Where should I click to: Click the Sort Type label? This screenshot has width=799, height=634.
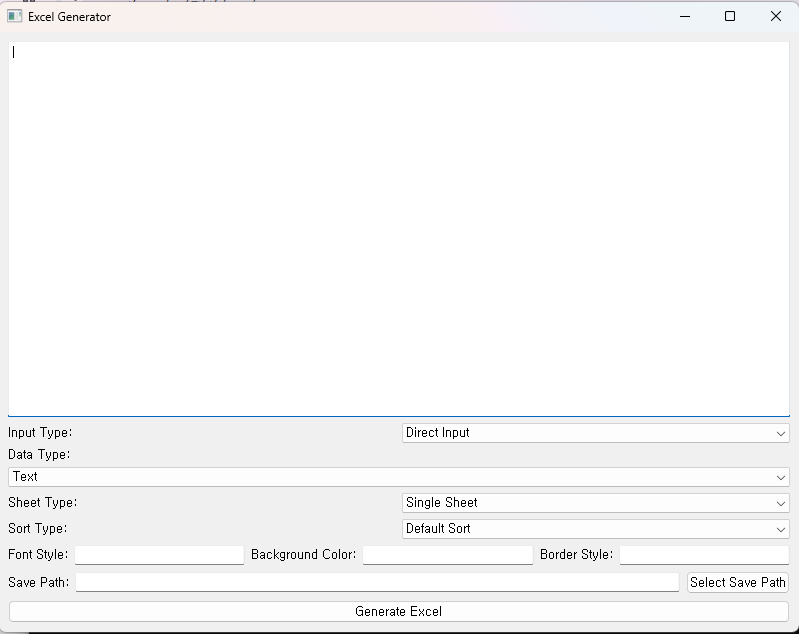pyautogui.click(x=38, y=529)
